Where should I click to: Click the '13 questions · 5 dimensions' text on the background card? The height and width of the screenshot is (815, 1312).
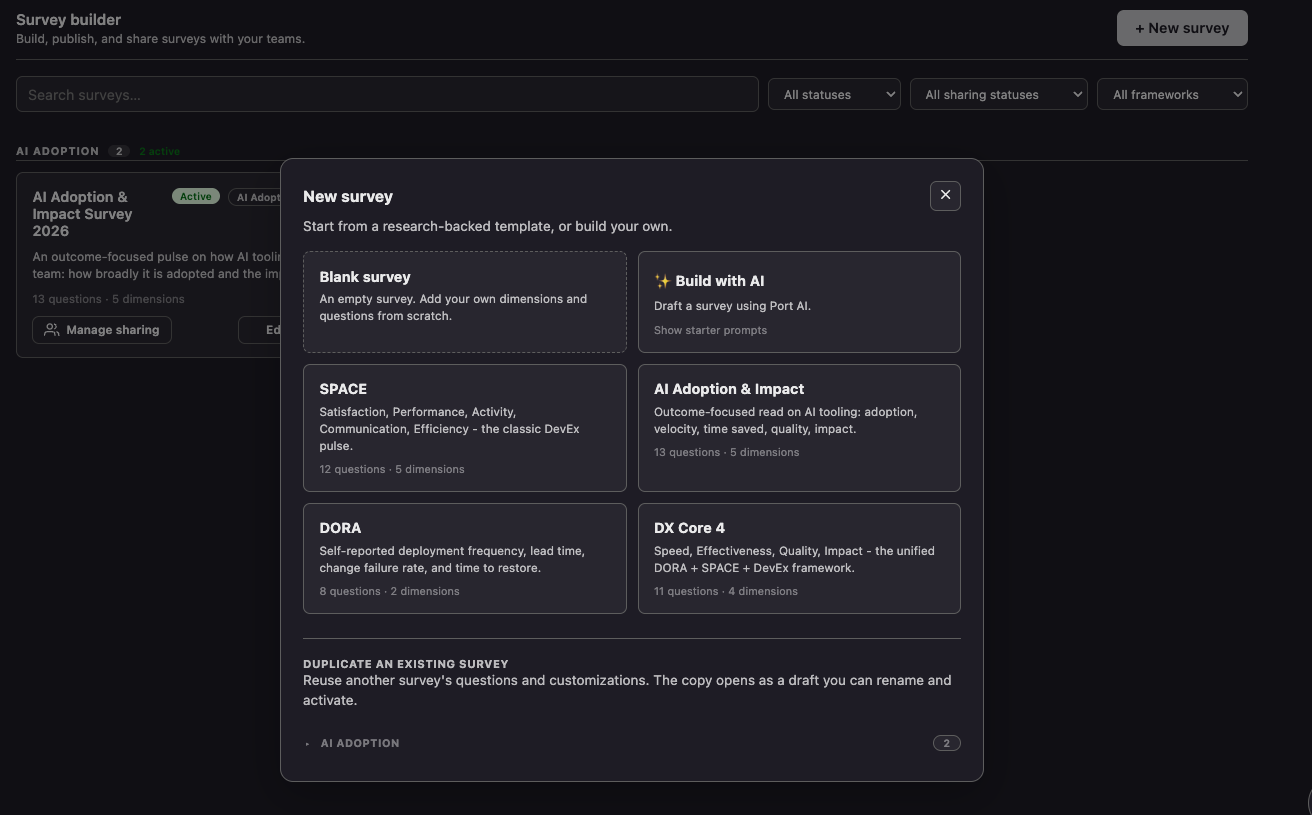(x=108, y=299)
